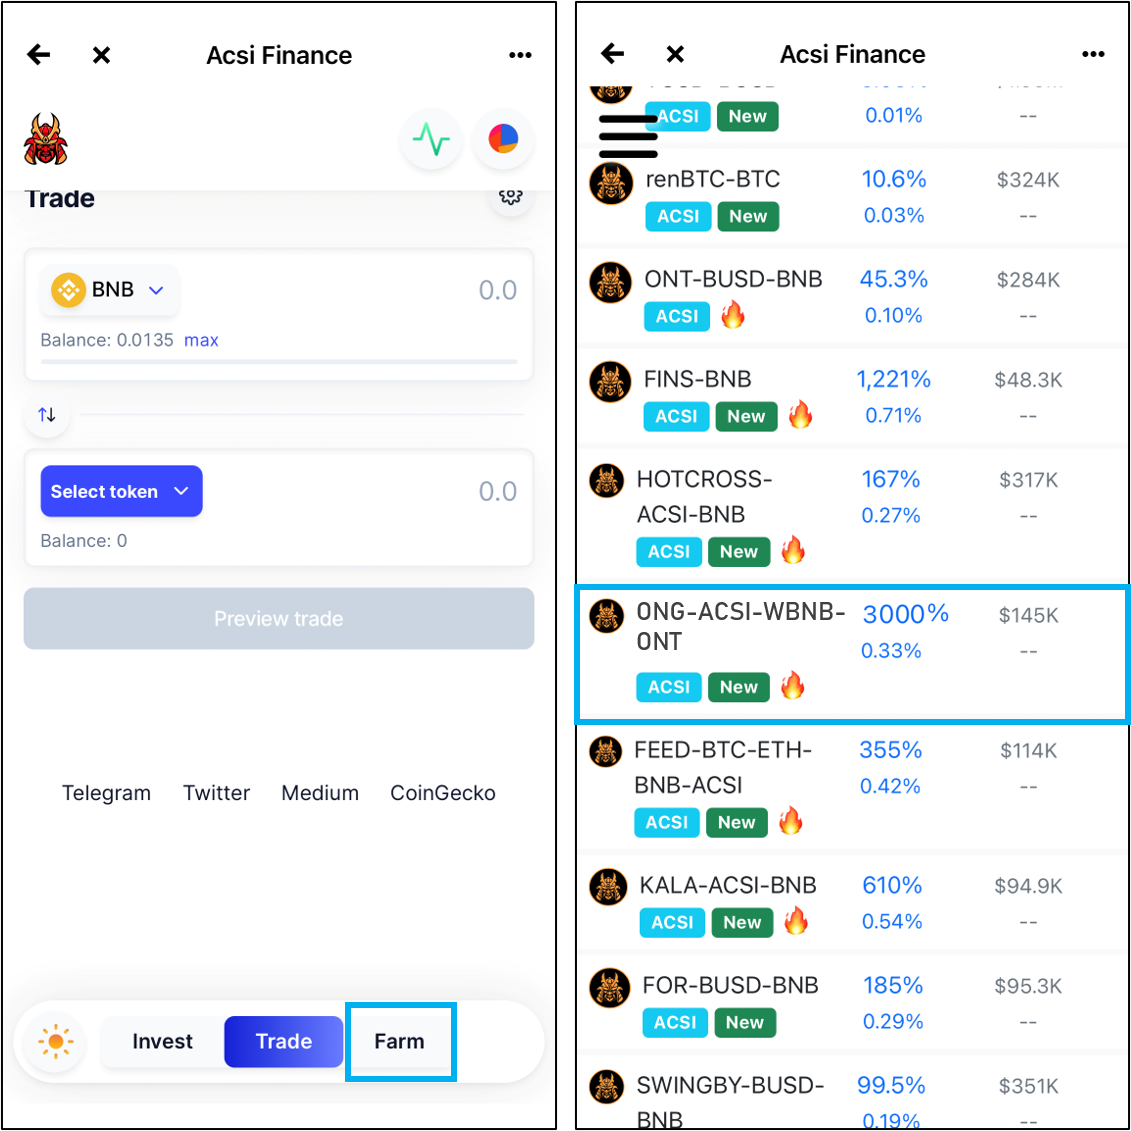Switch to the Farm tab
The width and height of the screenshot is (1131, 1131).
(x=400, y=1042)
